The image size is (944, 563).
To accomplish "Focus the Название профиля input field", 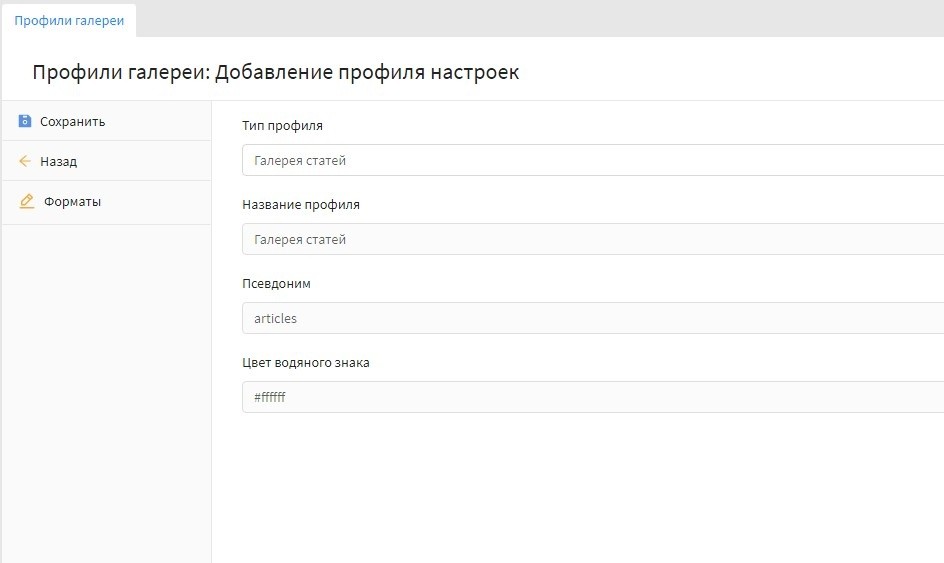I will point(592,239).
